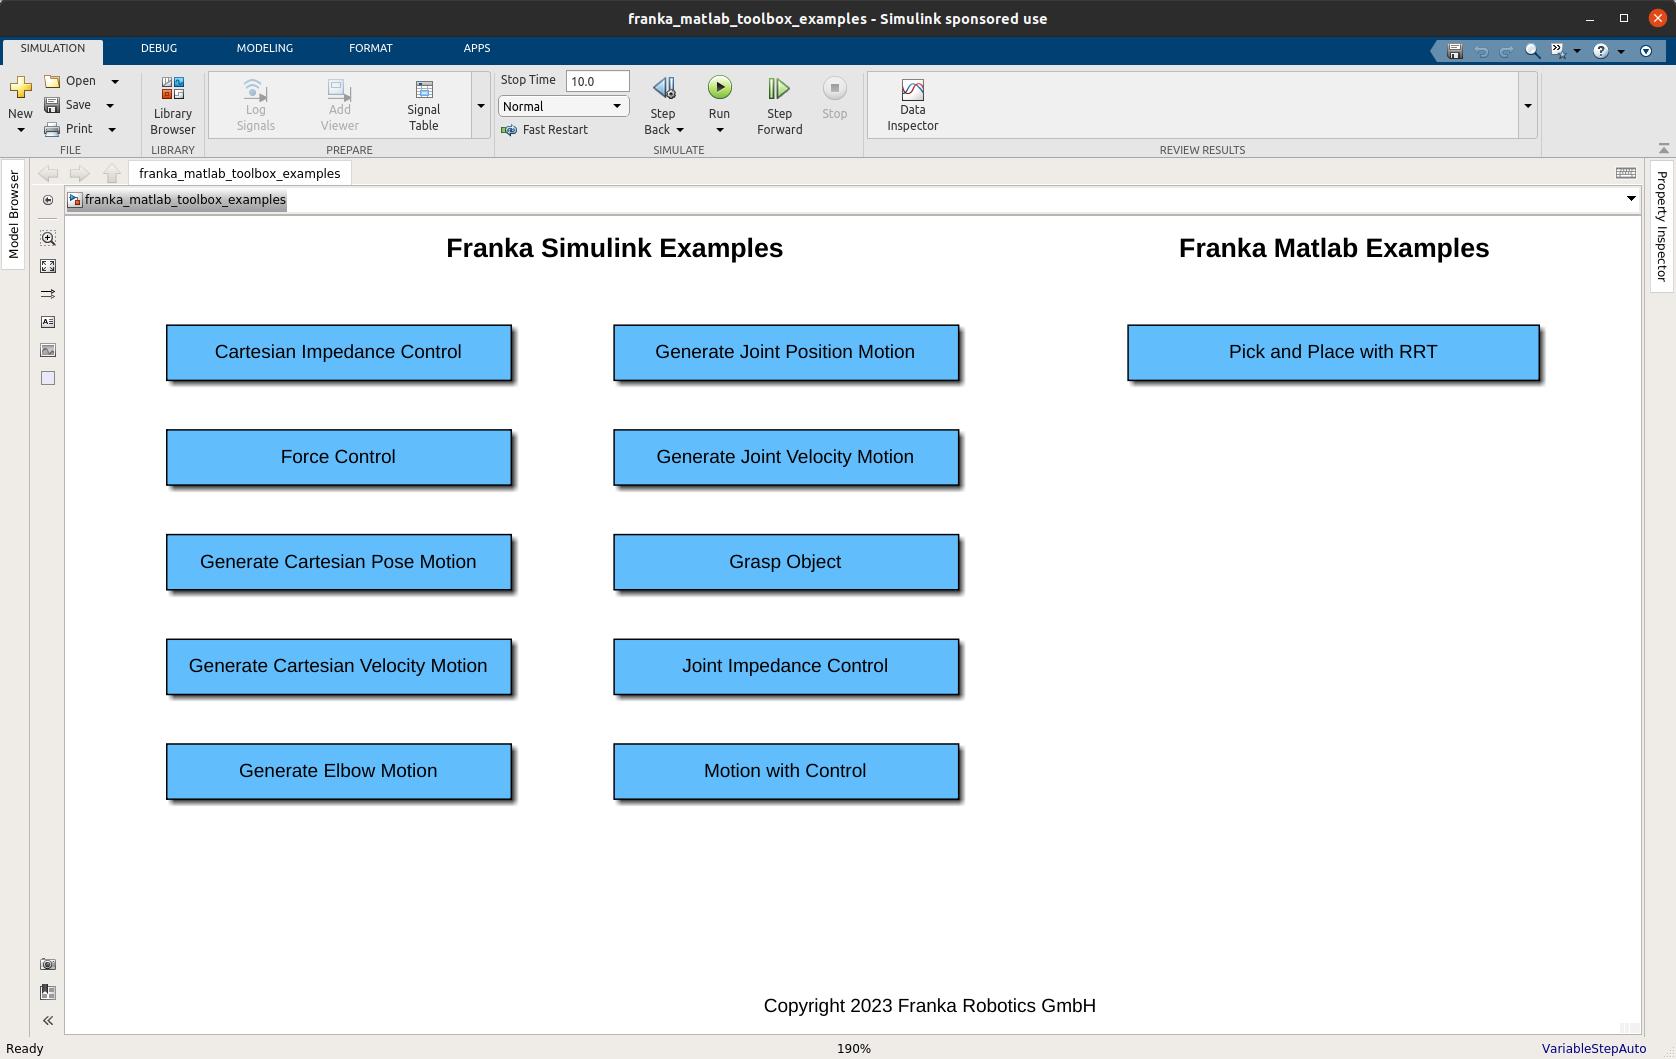Open the Data Inspector
Image resolution: width=1676 pixels, height=1059 pixels.
click(x=913, y=106)
